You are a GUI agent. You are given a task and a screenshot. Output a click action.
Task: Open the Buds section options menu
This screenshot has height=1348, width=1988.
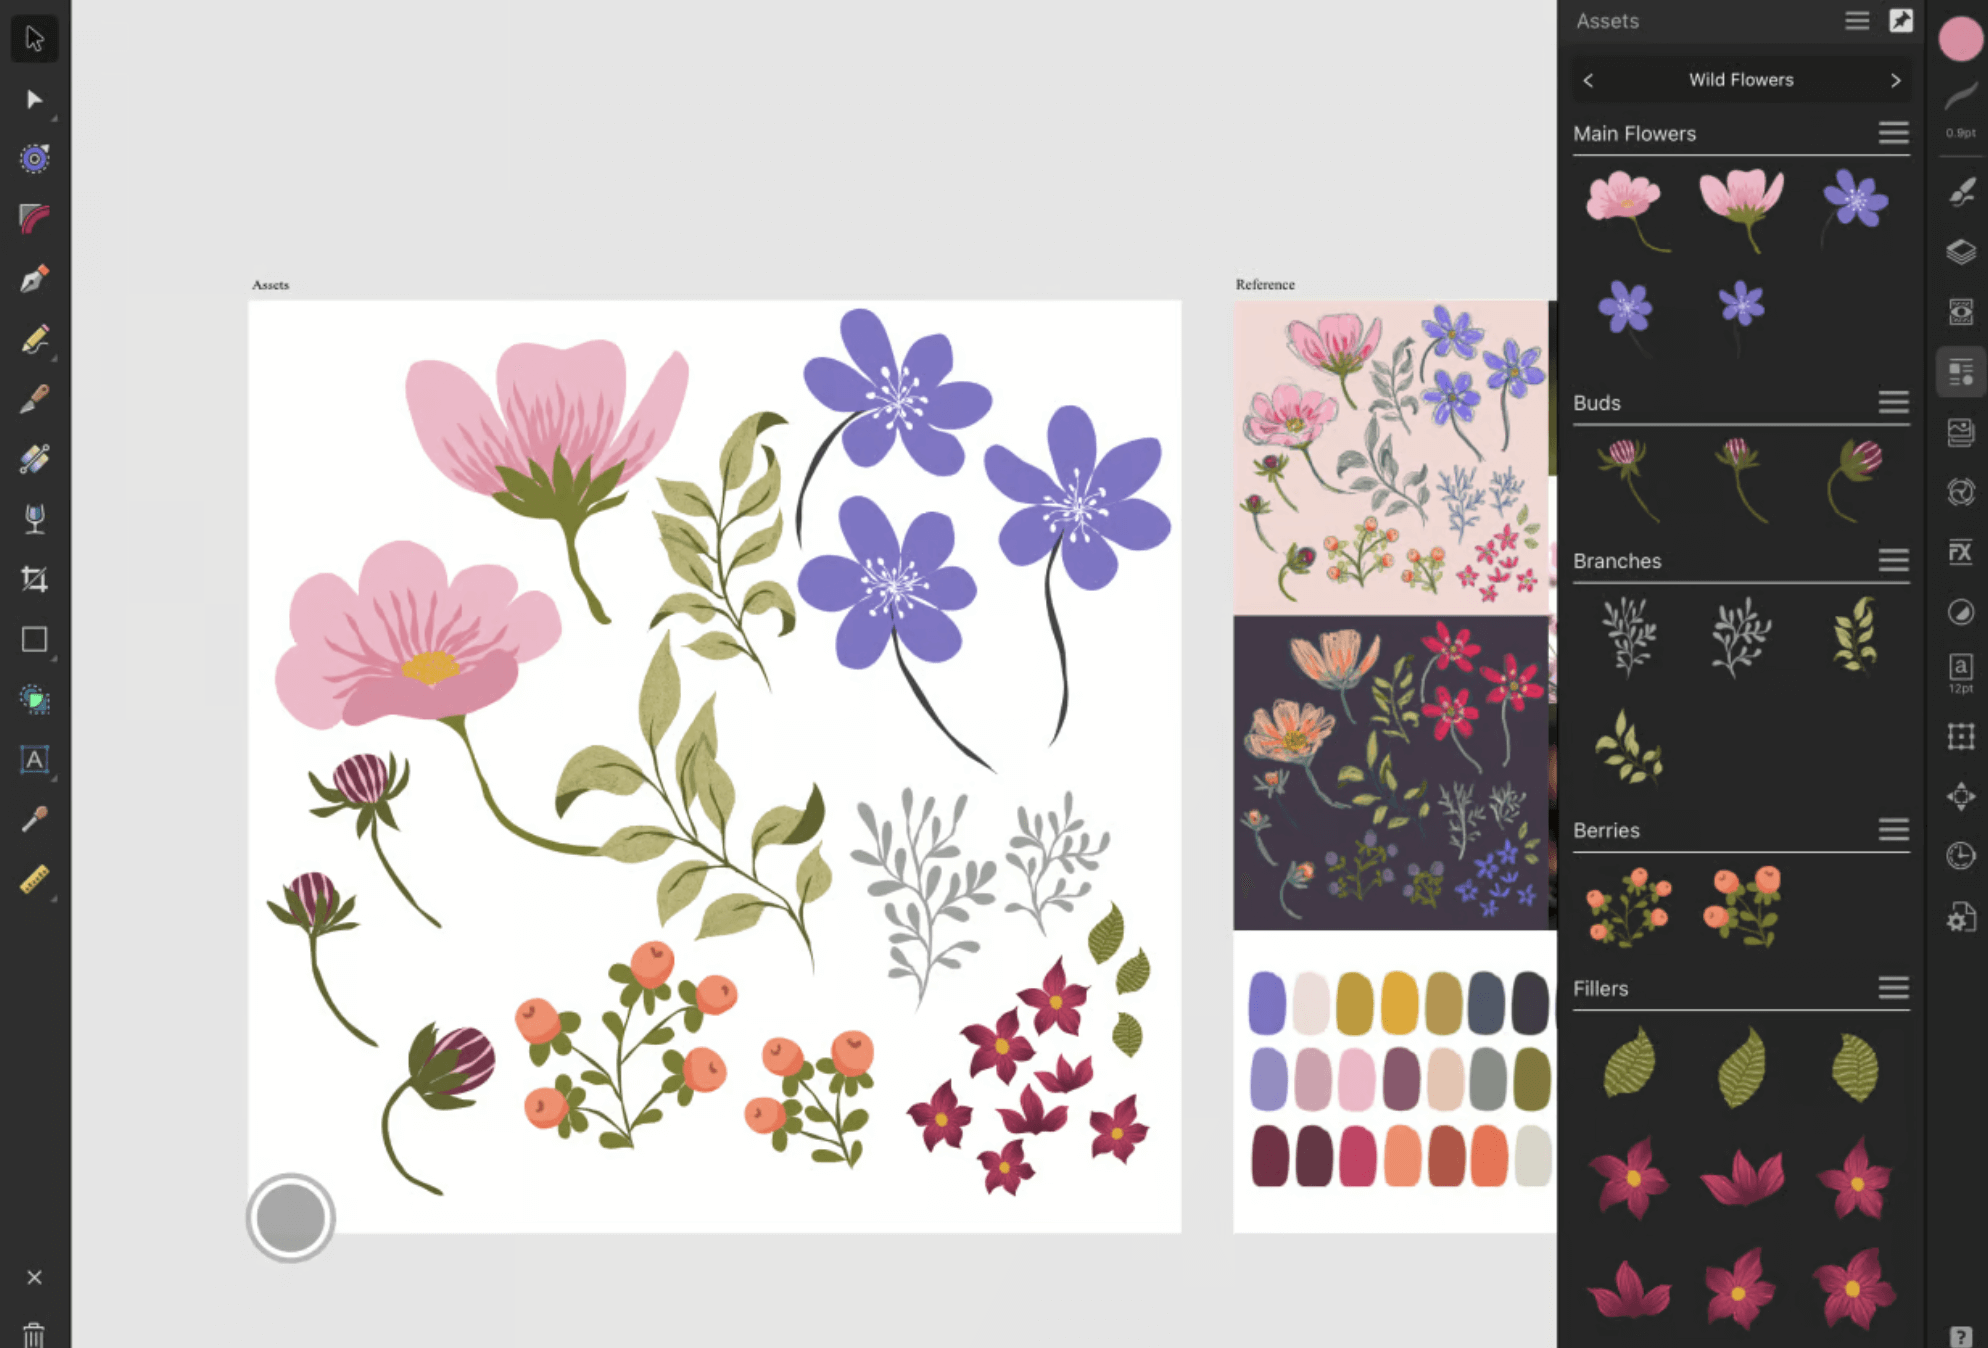tap(1894, 403)
